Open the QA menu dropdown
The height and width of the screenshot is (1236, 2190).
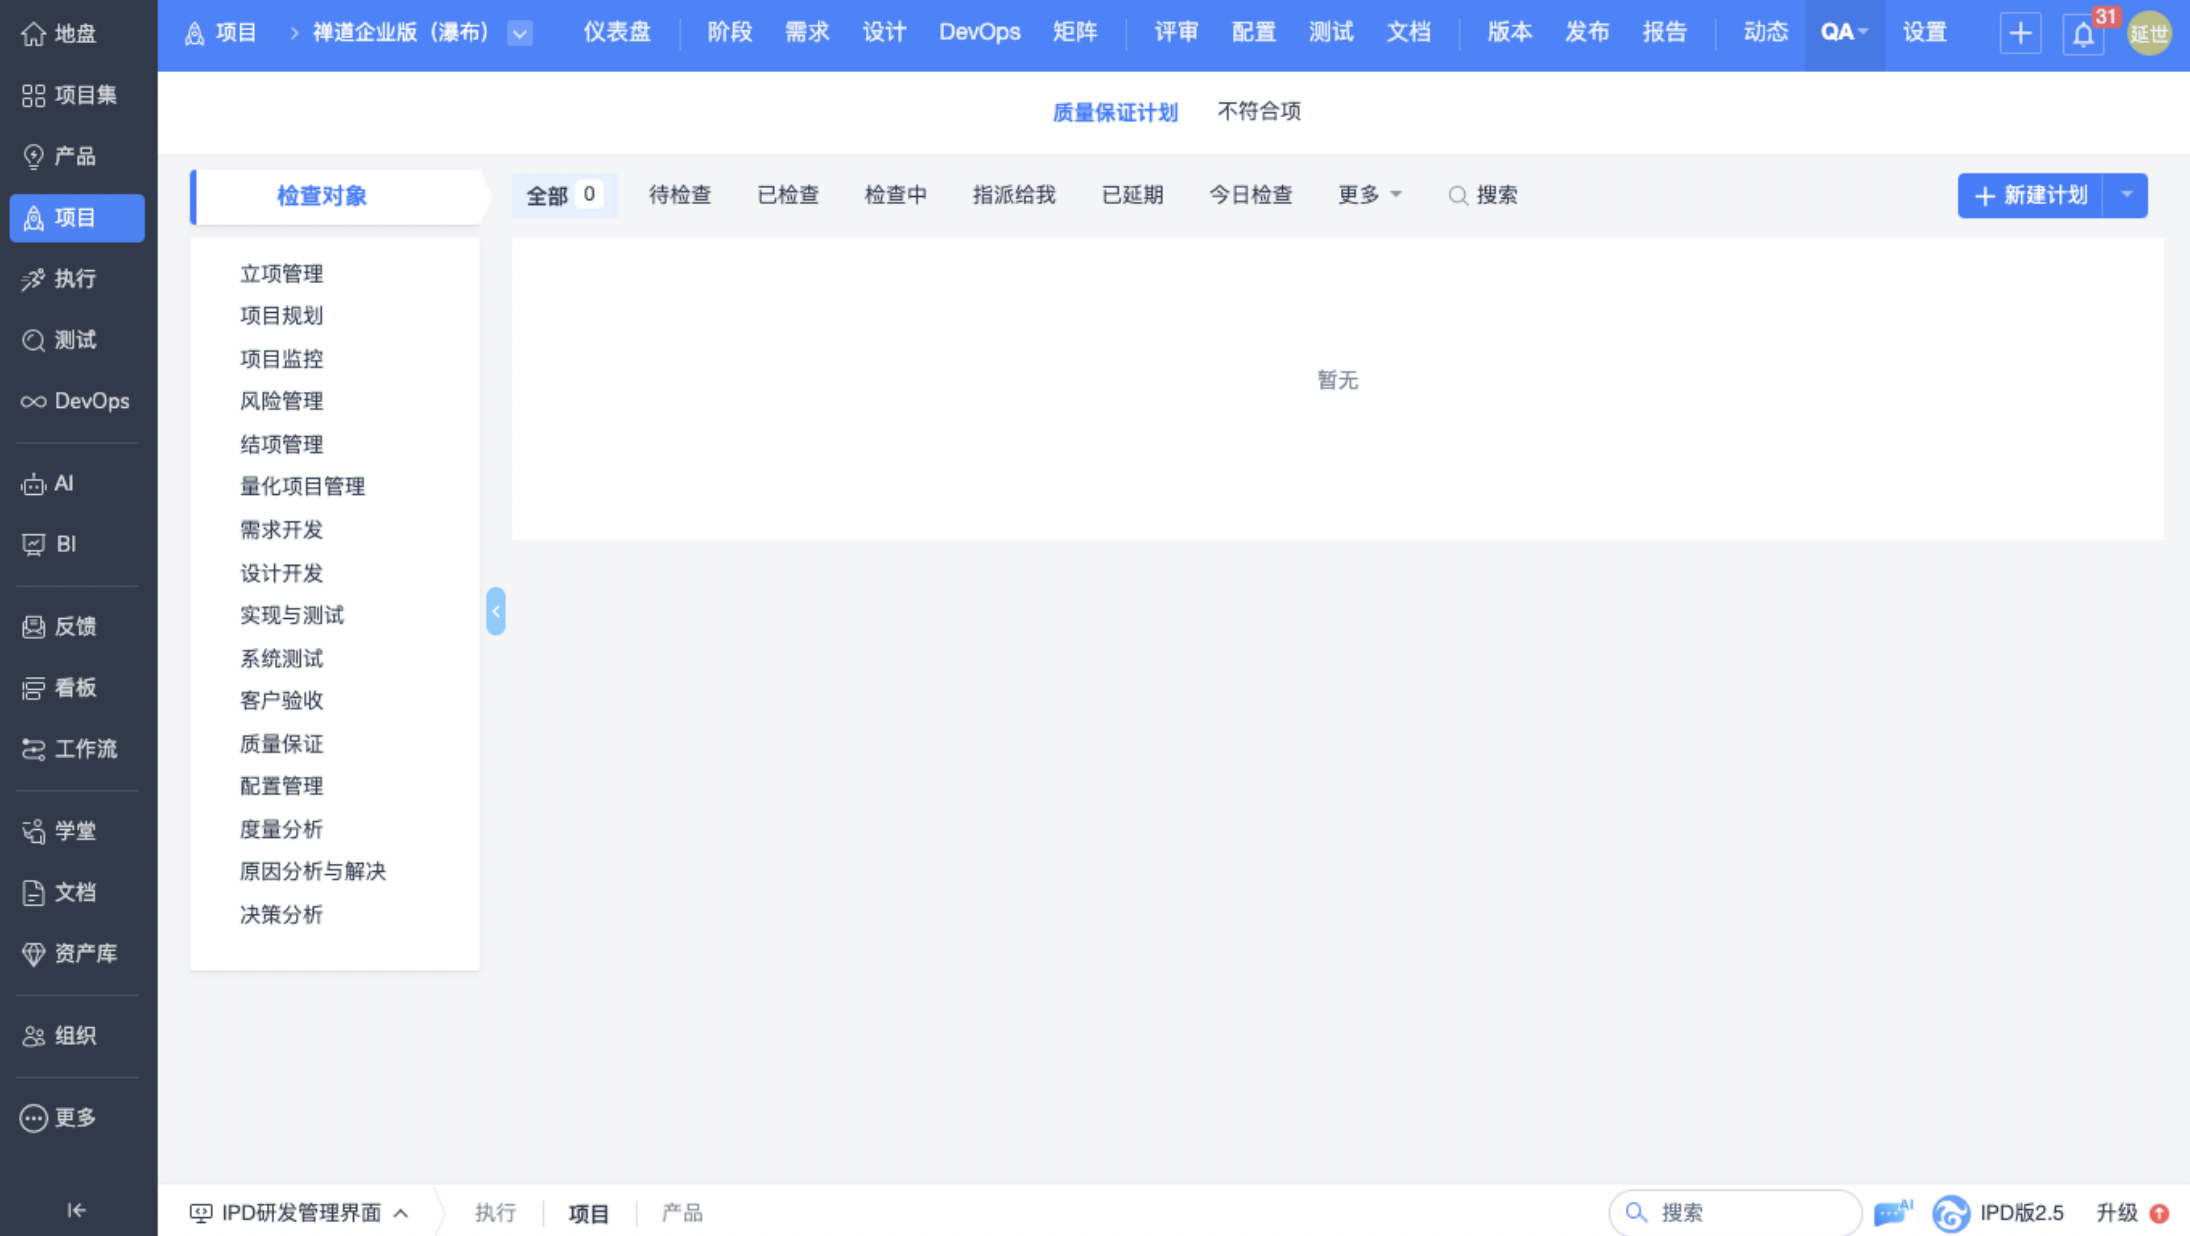click(1844, 32)
